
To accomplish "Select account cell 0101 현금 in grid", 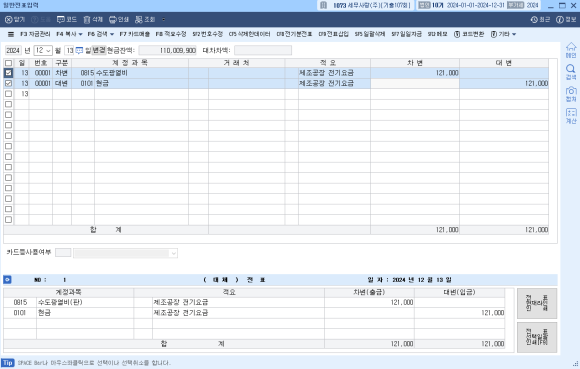I will click(x=130, y=84).
